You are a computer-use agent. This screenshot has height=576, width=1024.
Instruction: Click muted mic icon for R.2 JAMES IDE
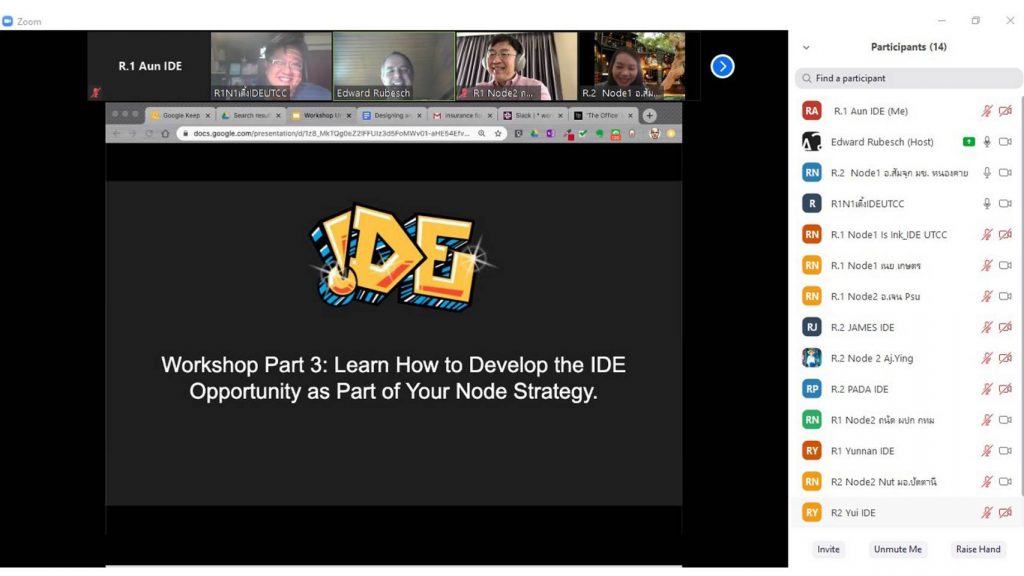tap(987, 327)
